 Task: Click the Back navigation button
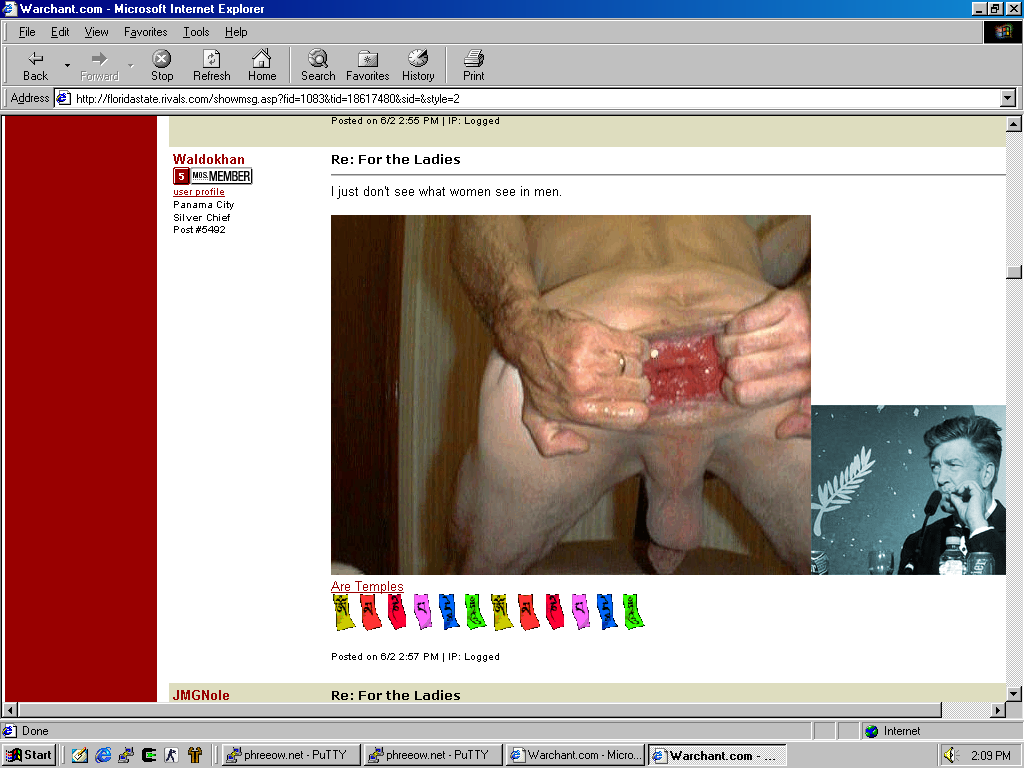click(x=35, y=65)
